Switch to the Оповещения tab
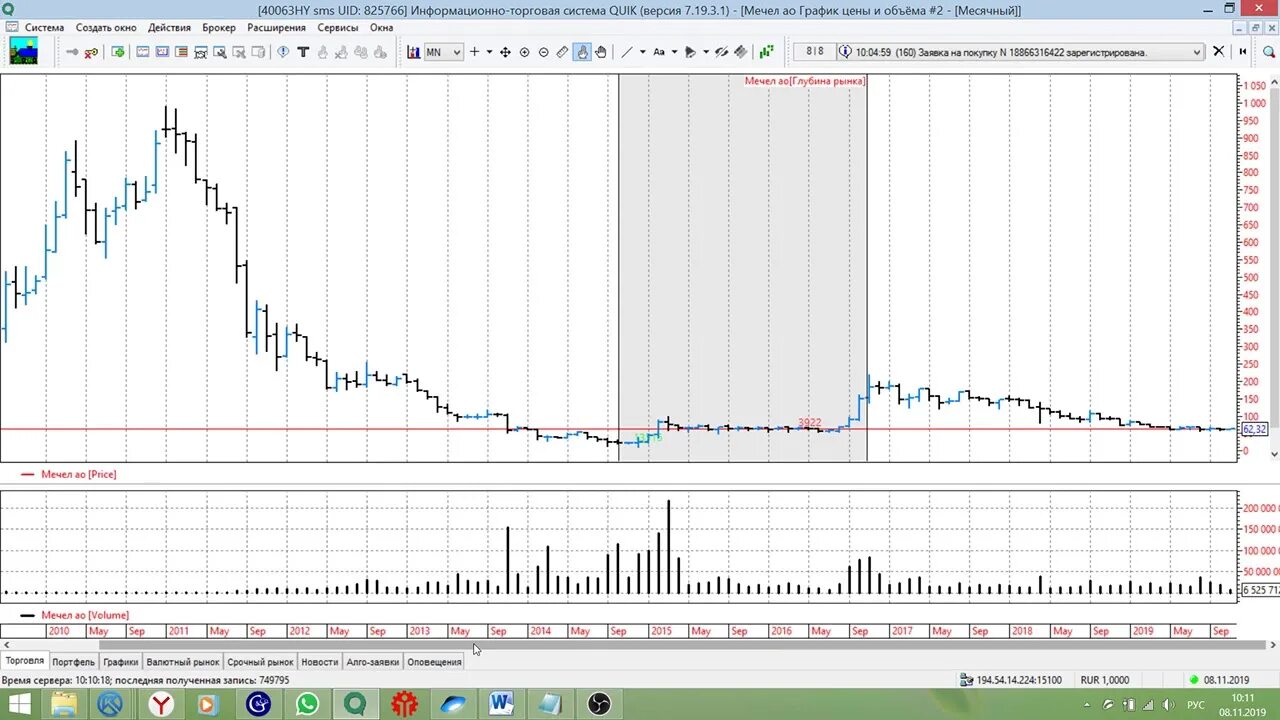1280x720 pixels. [x=434, y=662]
